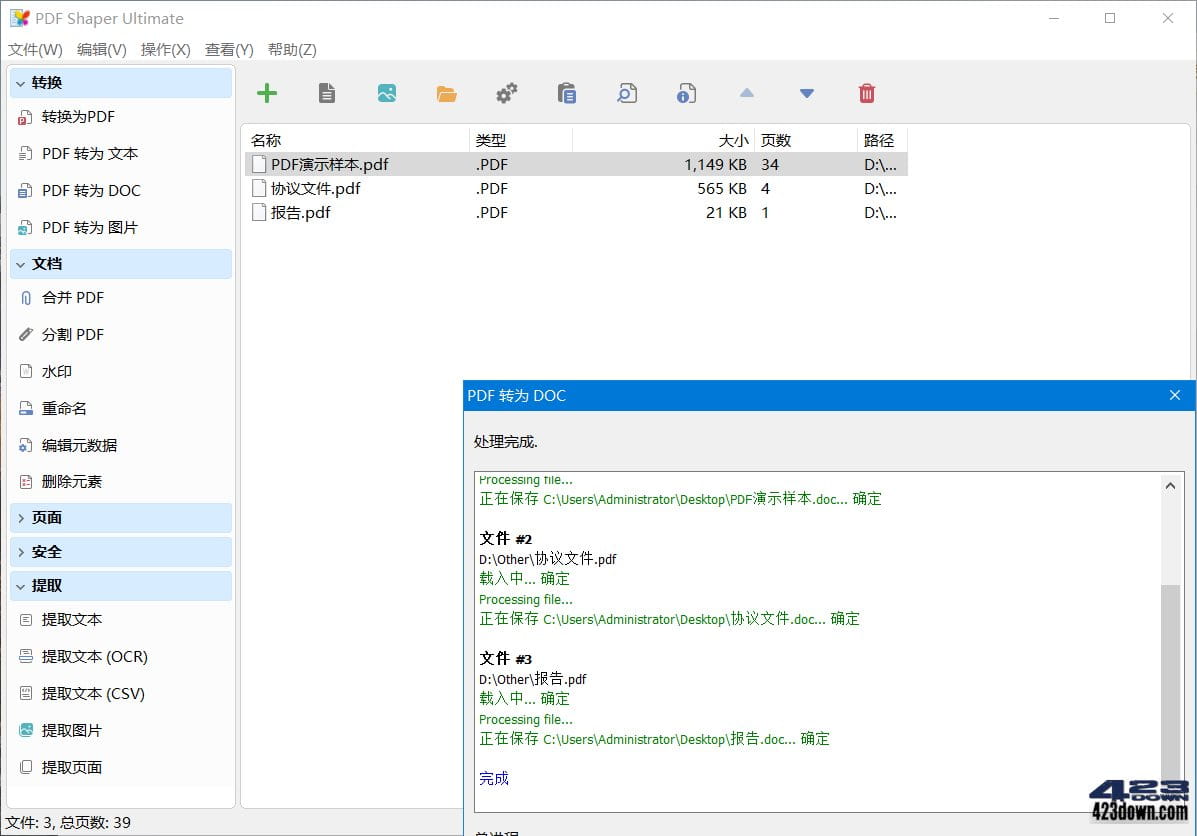Move file up with the up arrow
The width and height of the screenshot is (1197, 836).
[747, 93]
